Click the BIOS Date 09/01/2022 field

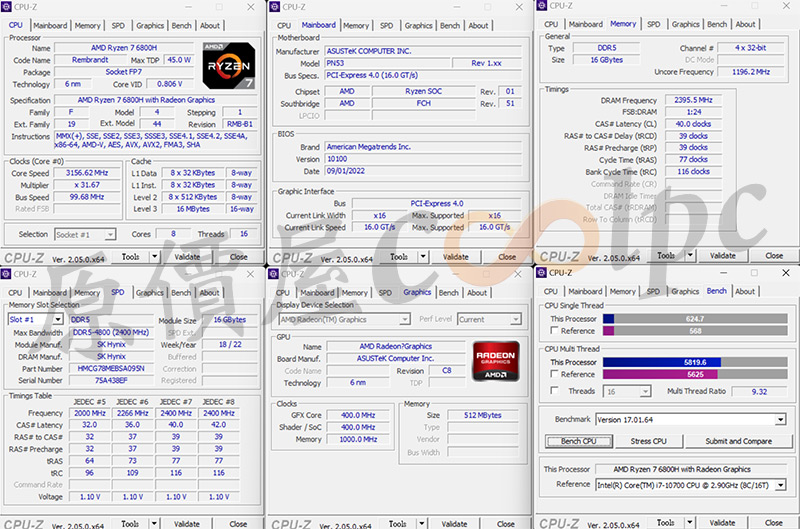point(423,171)
